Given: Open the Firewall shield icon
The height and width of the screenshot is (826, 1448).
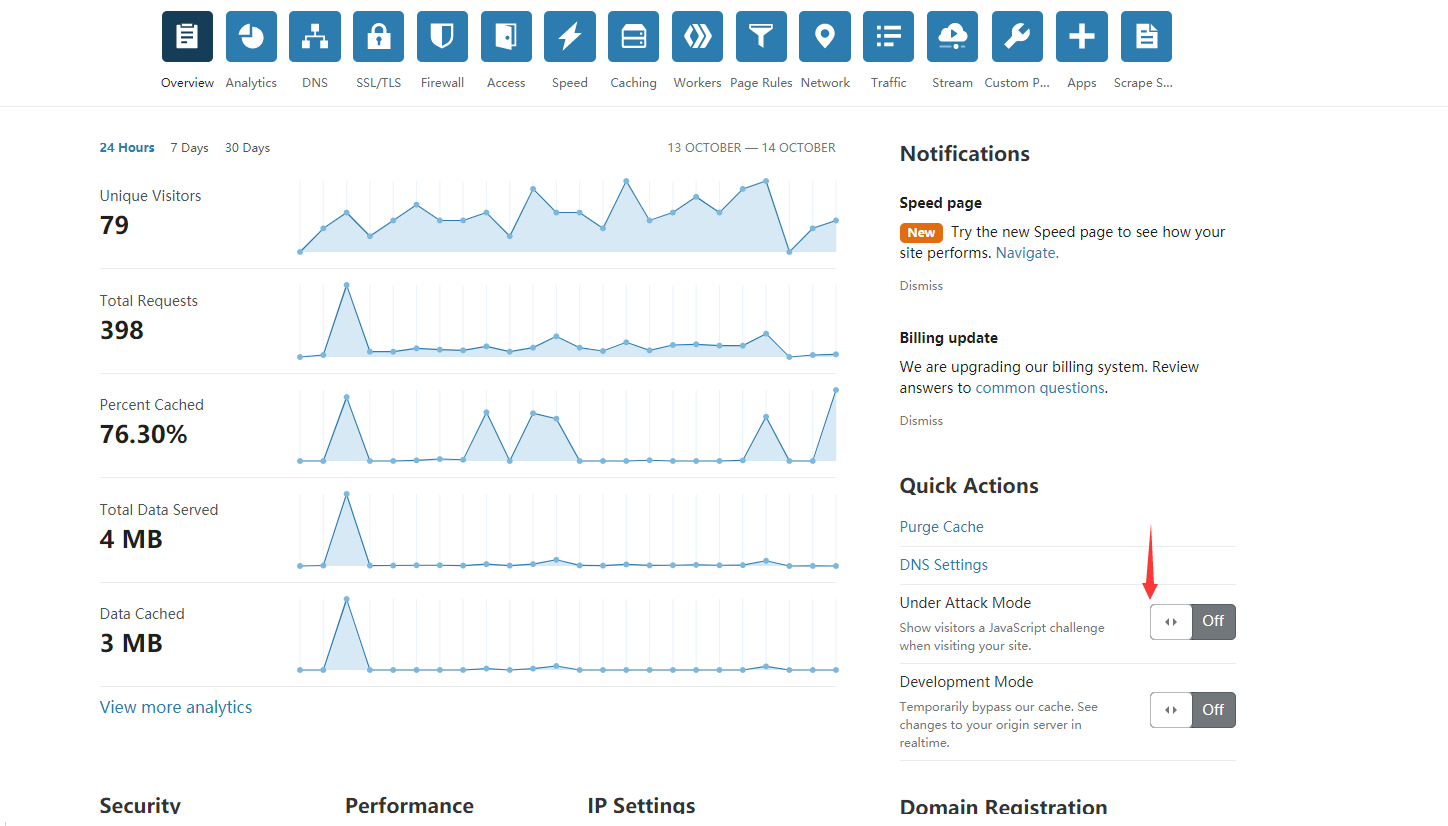Looking at the screenshot, I should pyautogui.click(x=442, y=37).
